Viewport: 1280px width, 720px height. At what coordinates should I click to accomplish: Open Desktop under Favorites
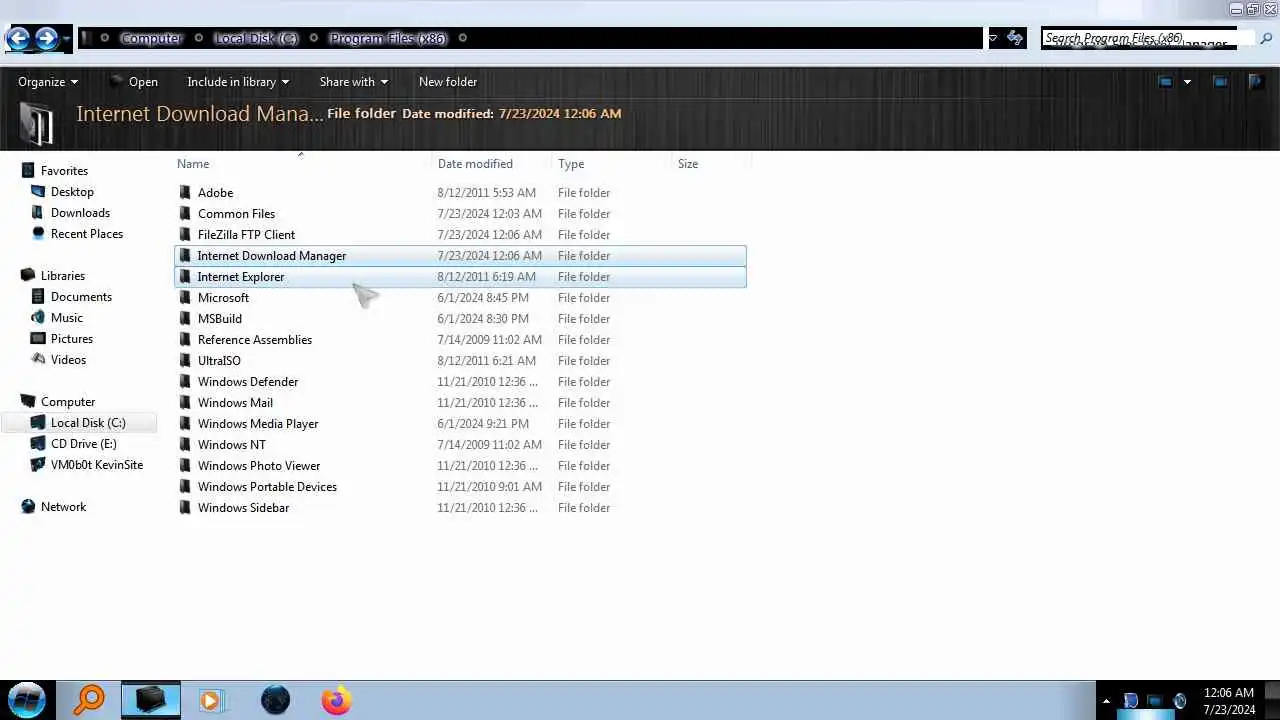72,192
